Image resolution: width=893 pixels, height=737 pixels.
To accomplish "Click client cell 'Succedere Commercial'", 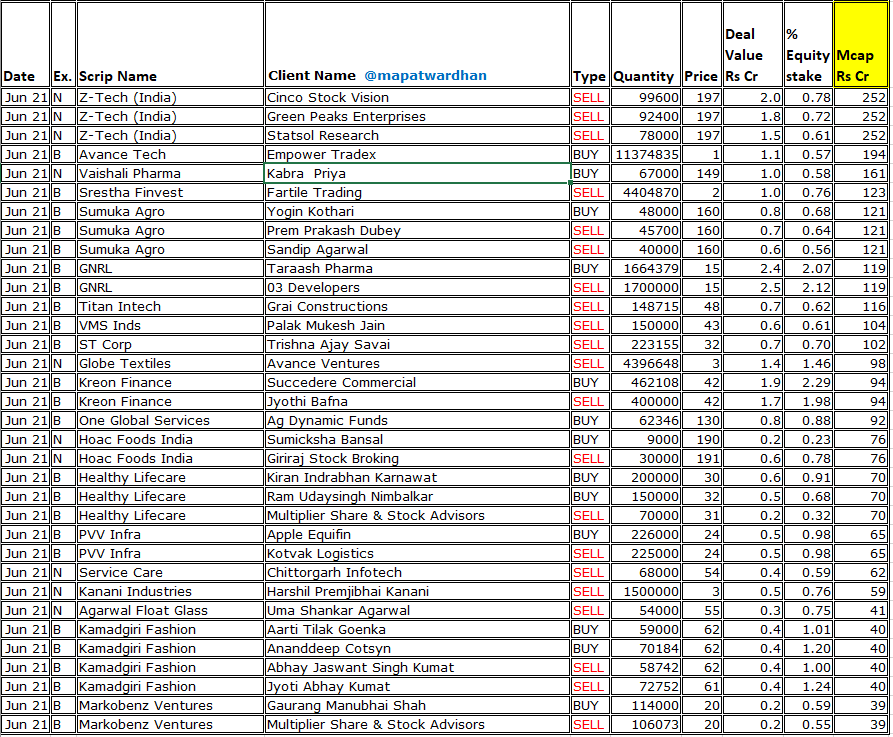I will click(x=417, y=382).
